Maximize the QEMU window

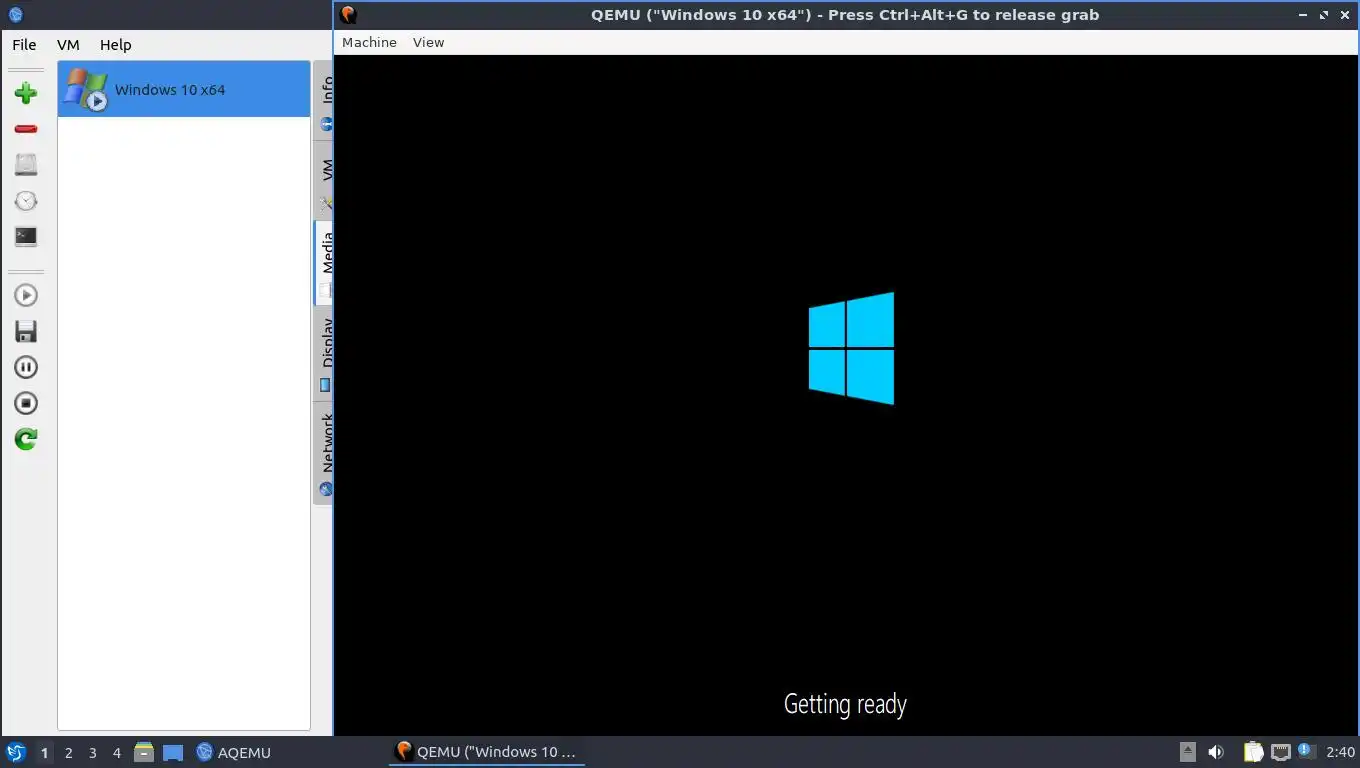point(1324,15)
